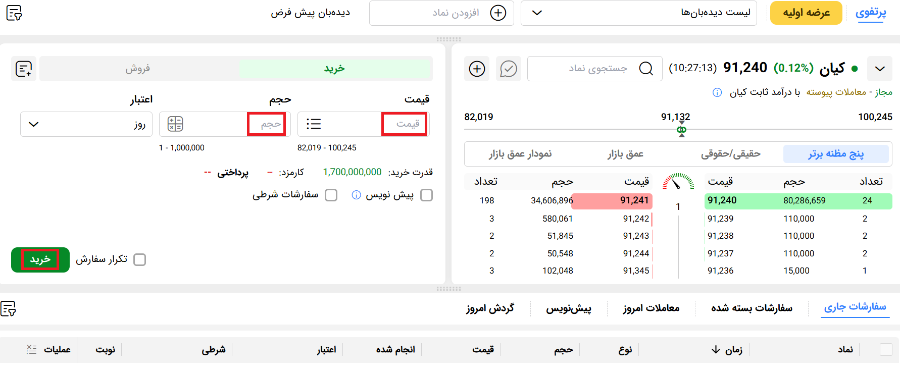Viewport: 900px width, 375px height.
Task: Click price range hint 82,019 - 100,245
Action: (x=327, y=148)
